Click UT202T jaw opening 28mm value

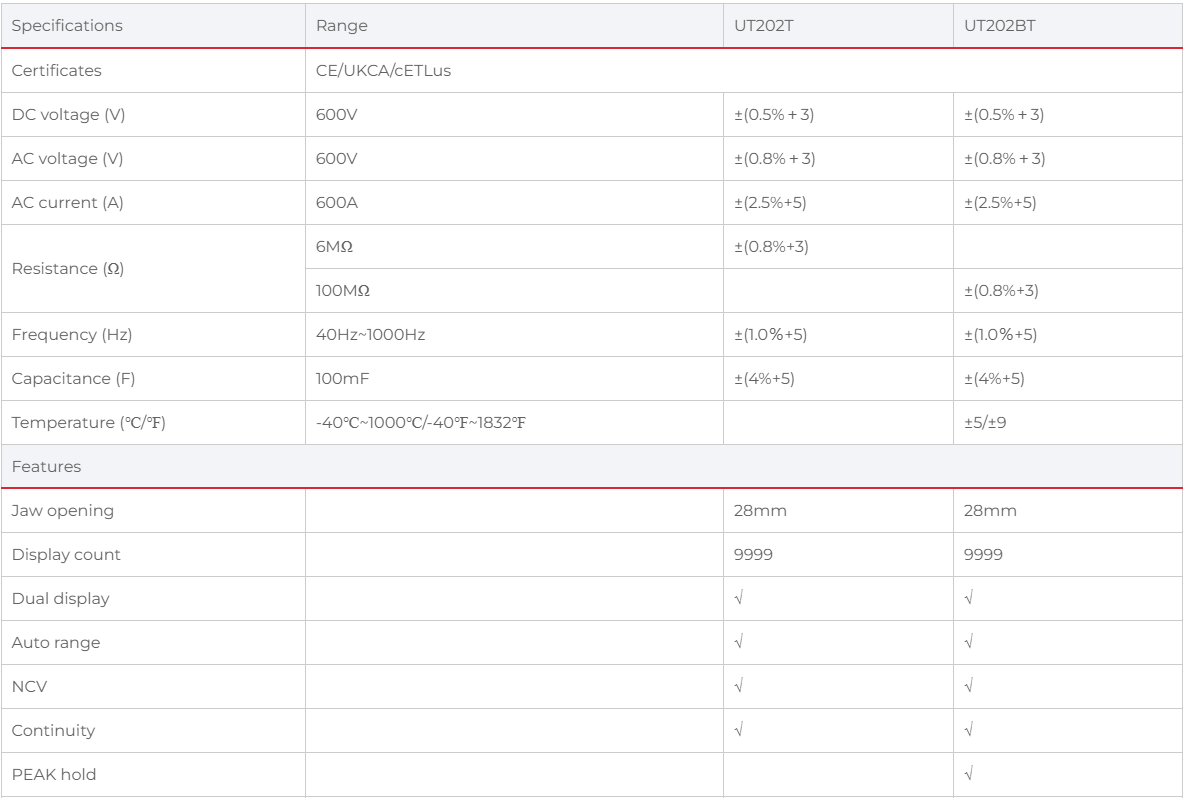tap(760, 510)
